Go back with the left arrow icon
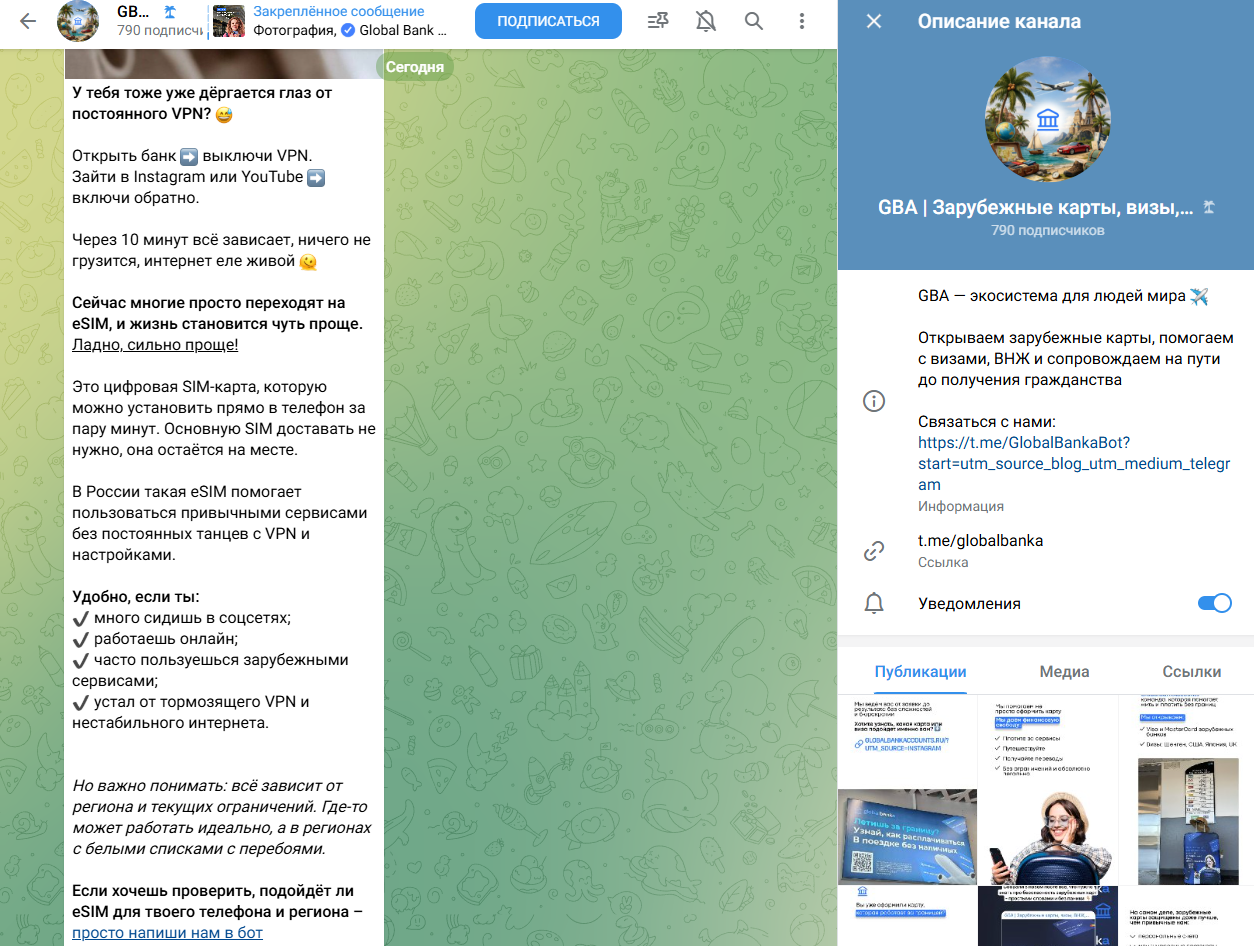 pyautogui.click(x=28, y=21)
